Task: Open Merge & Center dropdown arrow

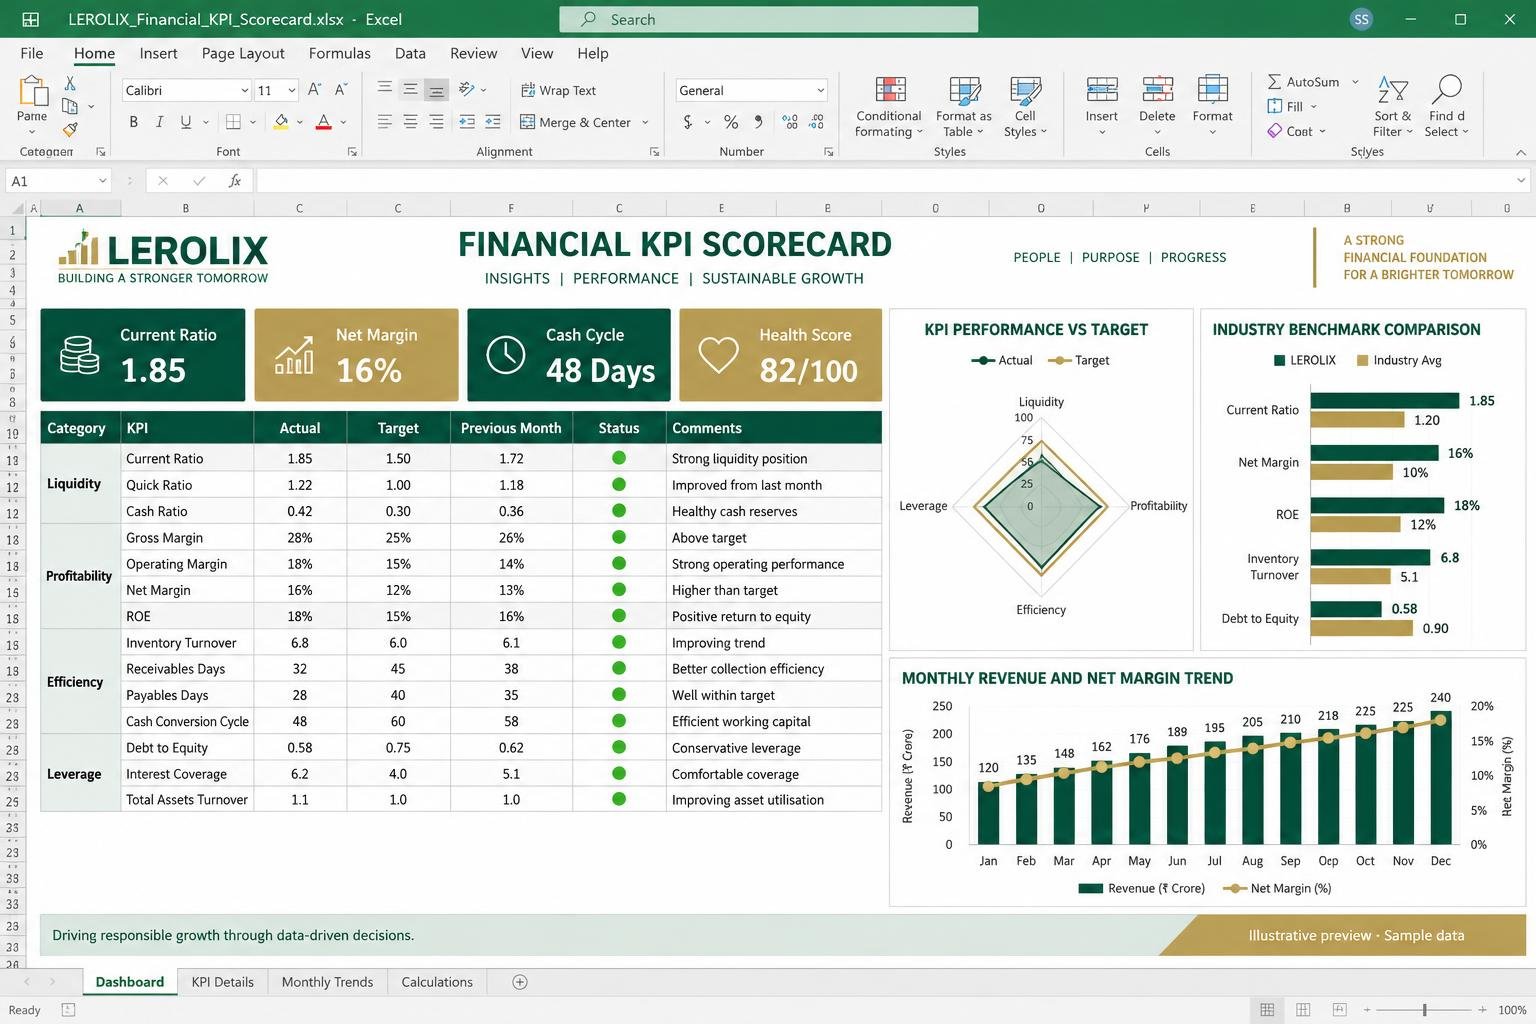Action: tap(645, 123)
